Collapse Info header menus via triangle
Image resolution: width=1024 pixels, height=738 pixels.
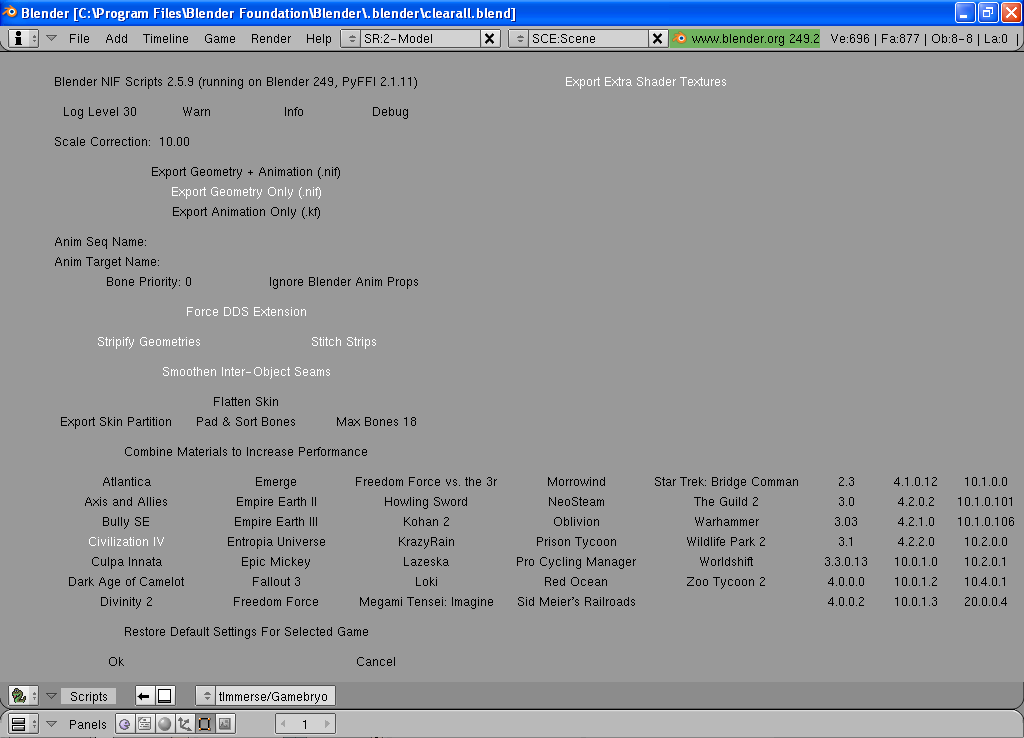click(52, 39)
